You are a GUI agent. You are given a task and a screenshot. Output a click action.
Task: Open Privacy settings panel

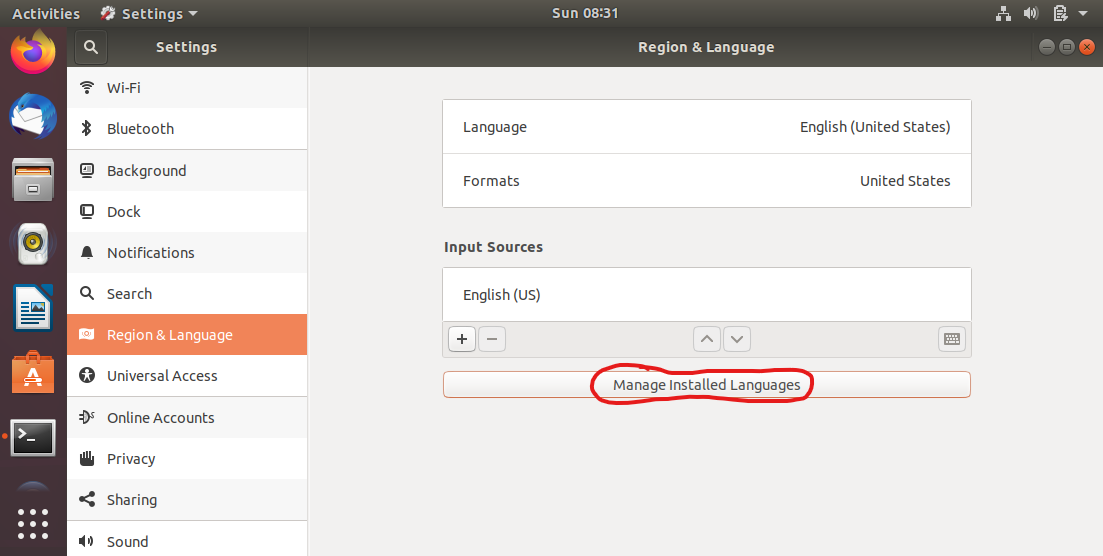pos(187,459)
